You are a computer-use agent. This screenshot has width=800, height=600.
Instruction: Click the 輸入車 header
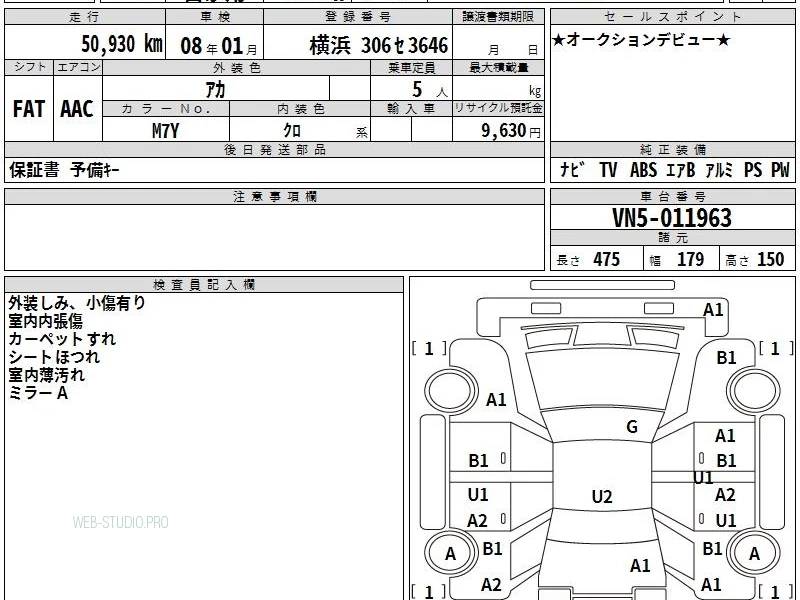pos(411,109)
